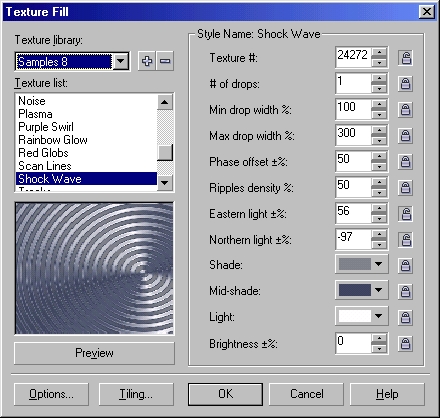Image resolution: width=440 pixels, height=418 pixels.
Task: Toggle the lock for Northern light
Action: pyautogui.click(x=405, y=240)
